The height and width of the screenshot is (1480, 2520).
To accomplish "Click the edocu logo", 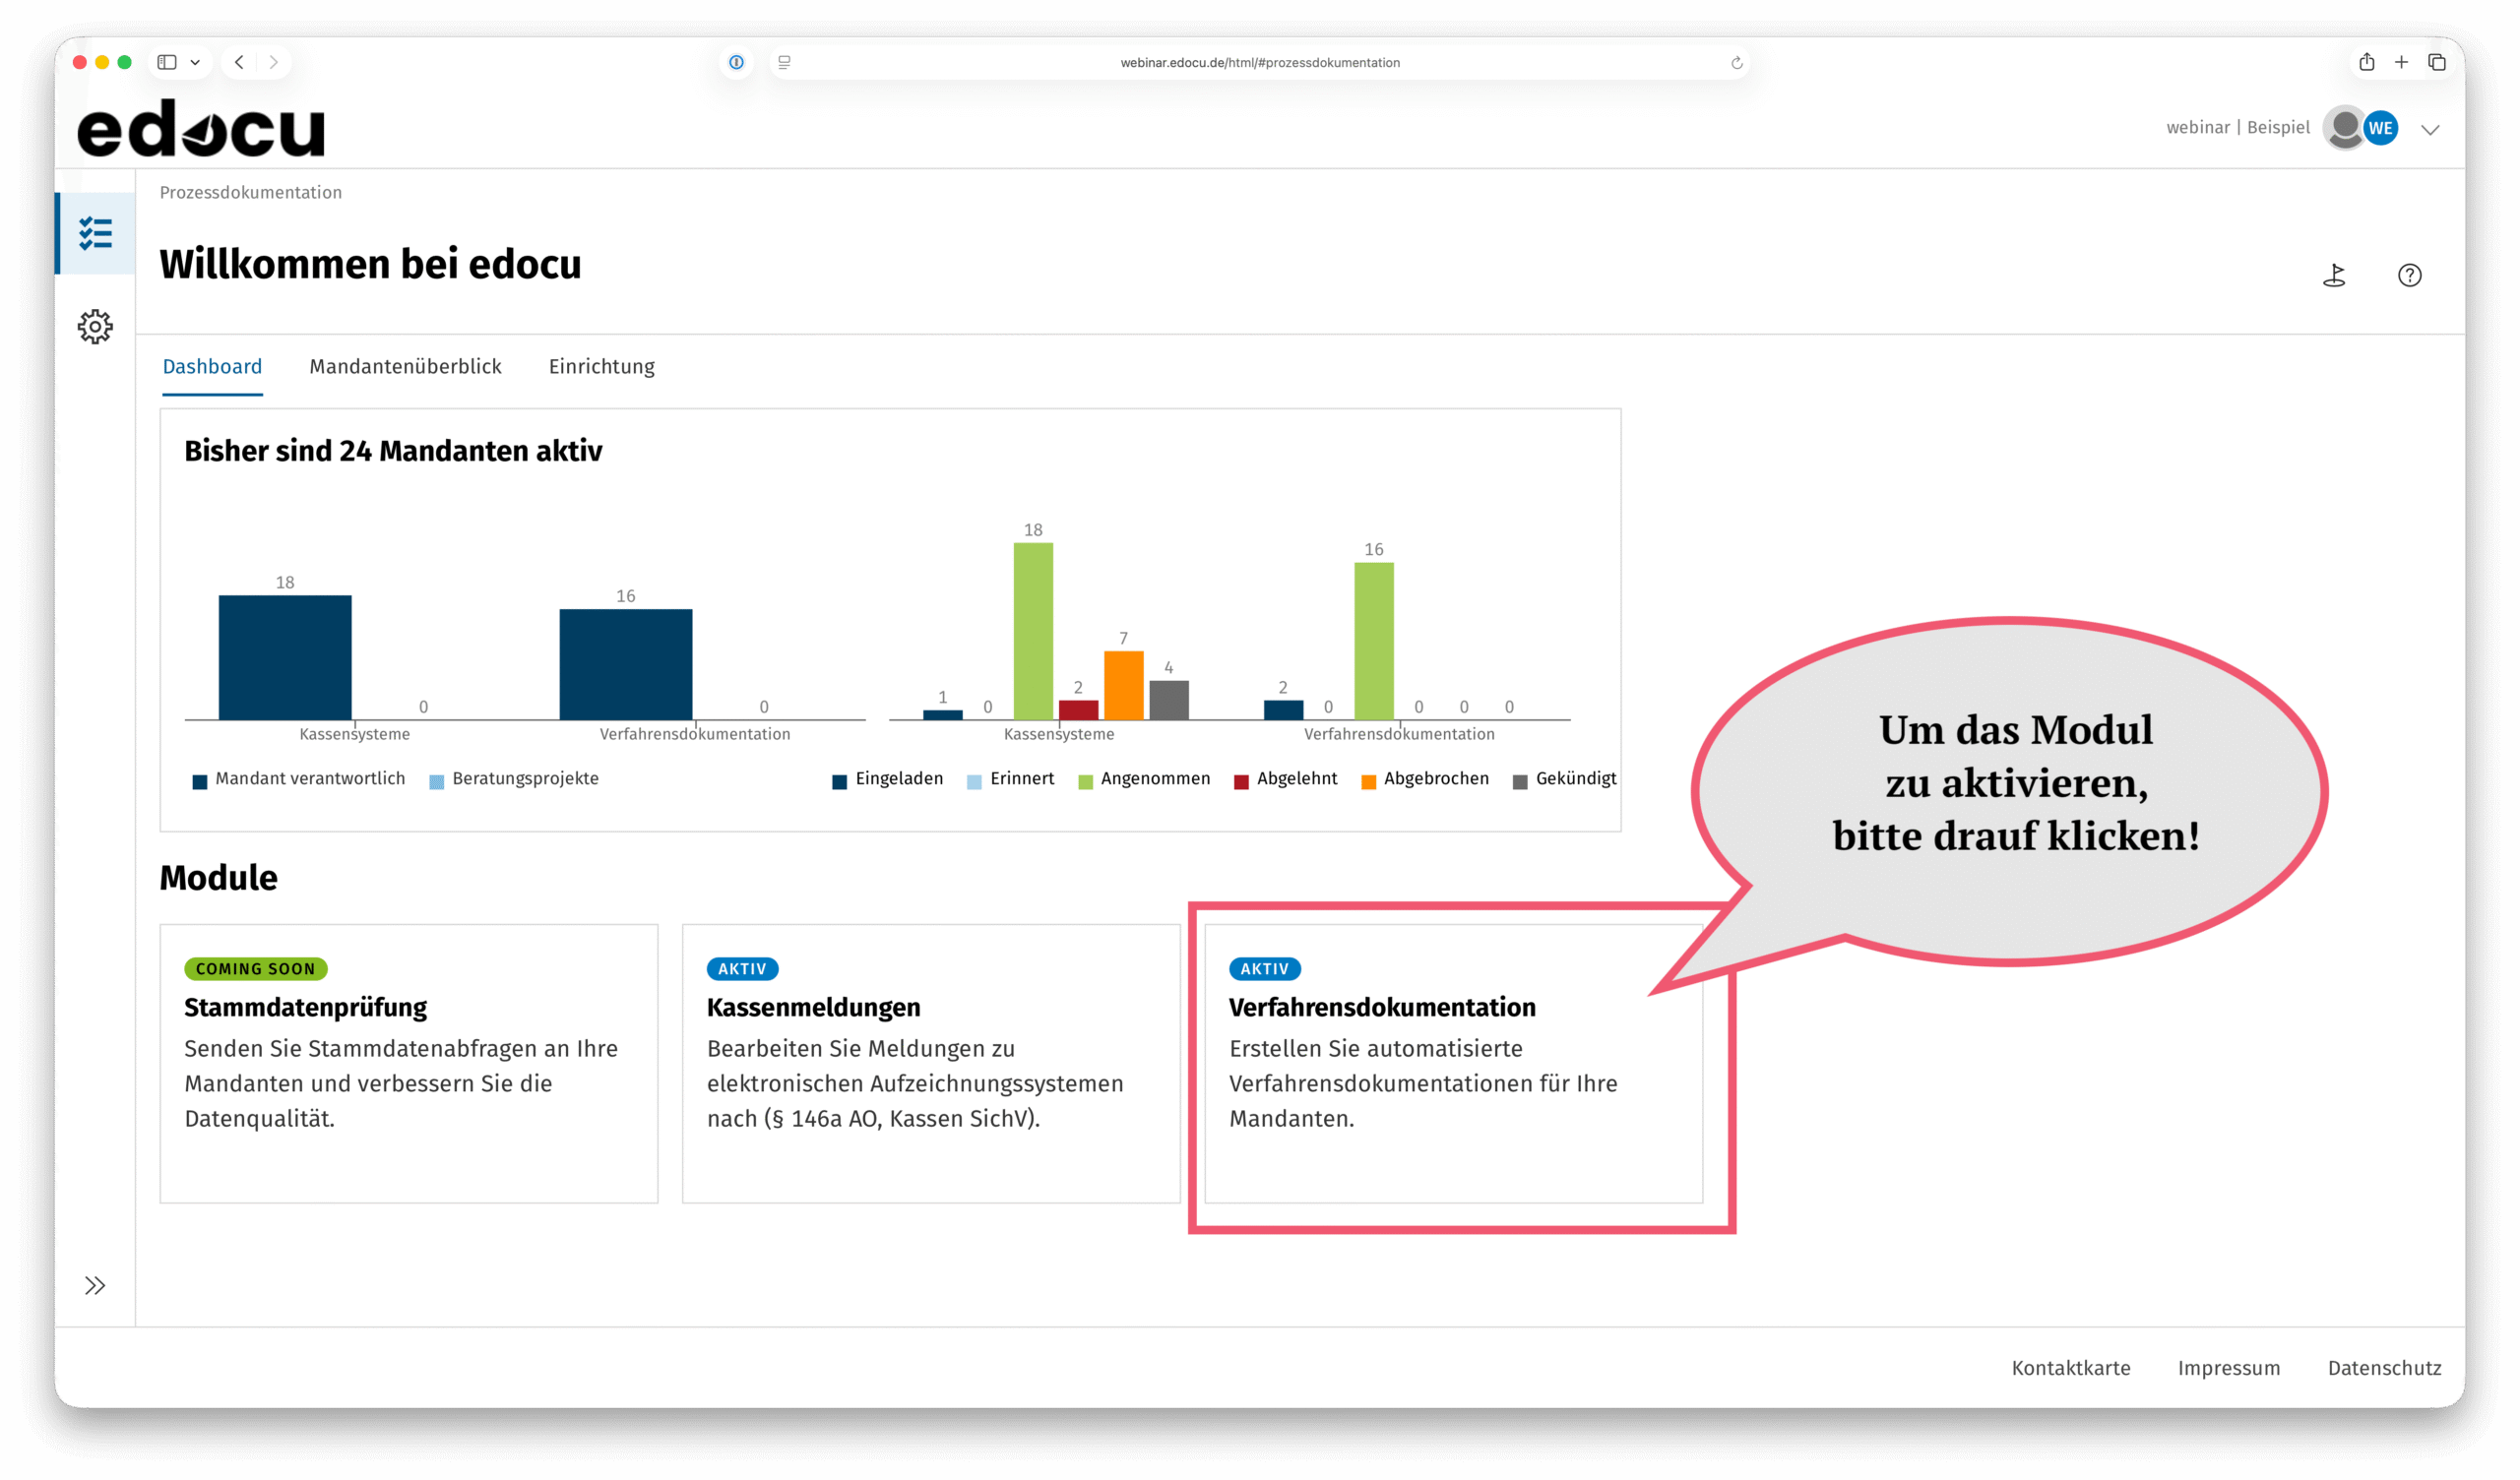I will [201, 128].
